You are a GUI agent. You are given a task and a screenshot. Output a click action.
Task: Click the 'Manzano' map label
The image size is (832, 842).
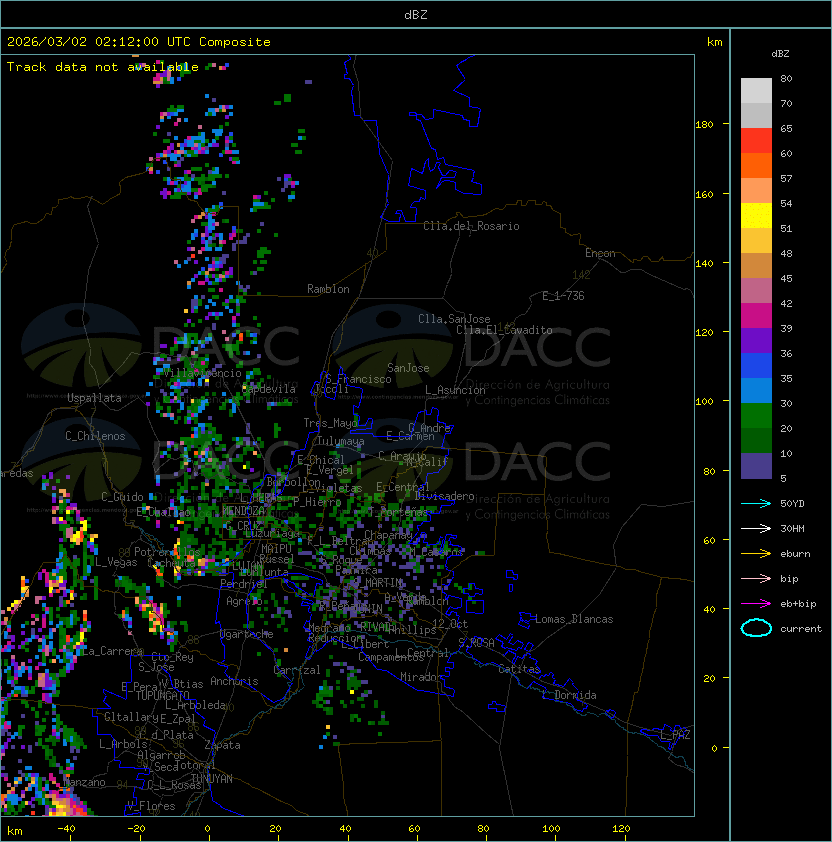coord(84,783)
